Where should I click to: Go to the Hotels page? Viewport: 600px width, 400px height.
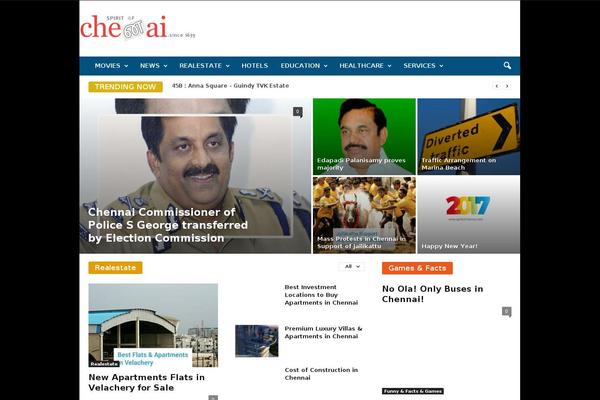(x=255, y=66)
